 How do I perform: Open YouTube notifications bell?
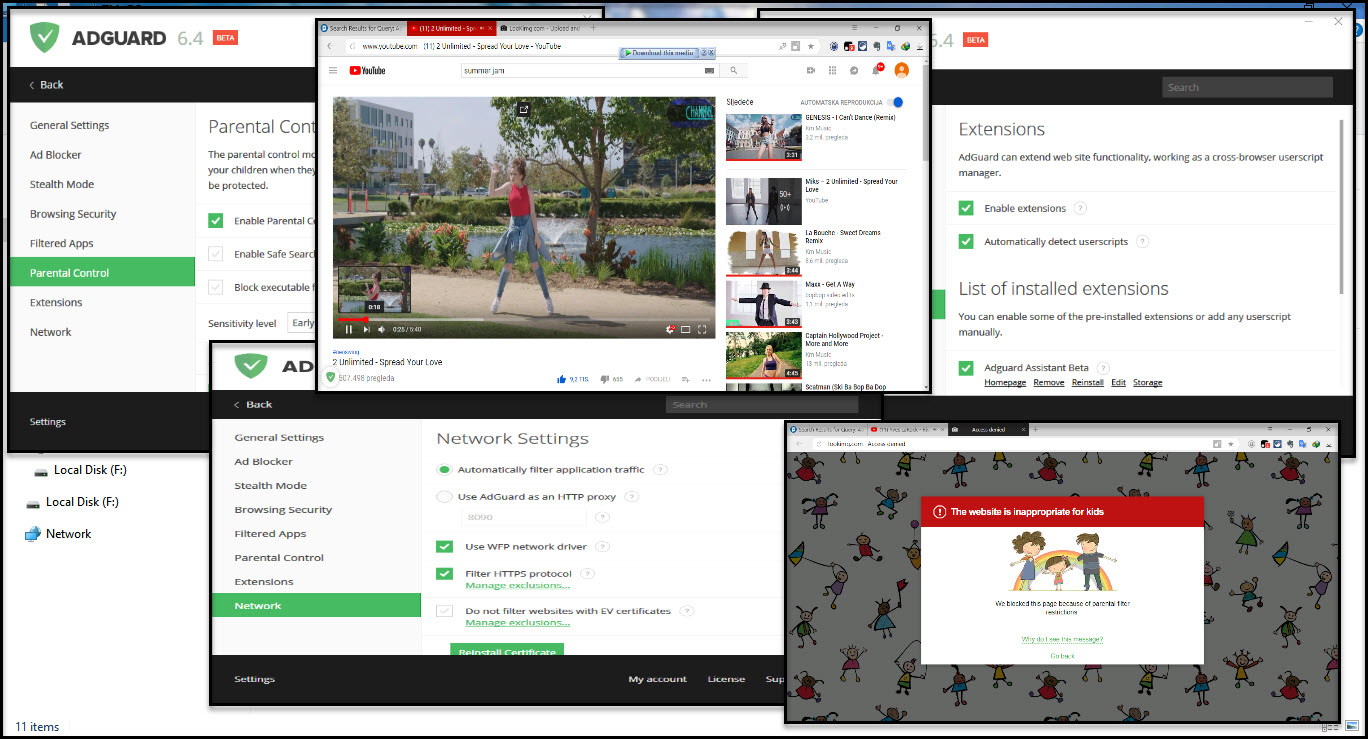876,70
